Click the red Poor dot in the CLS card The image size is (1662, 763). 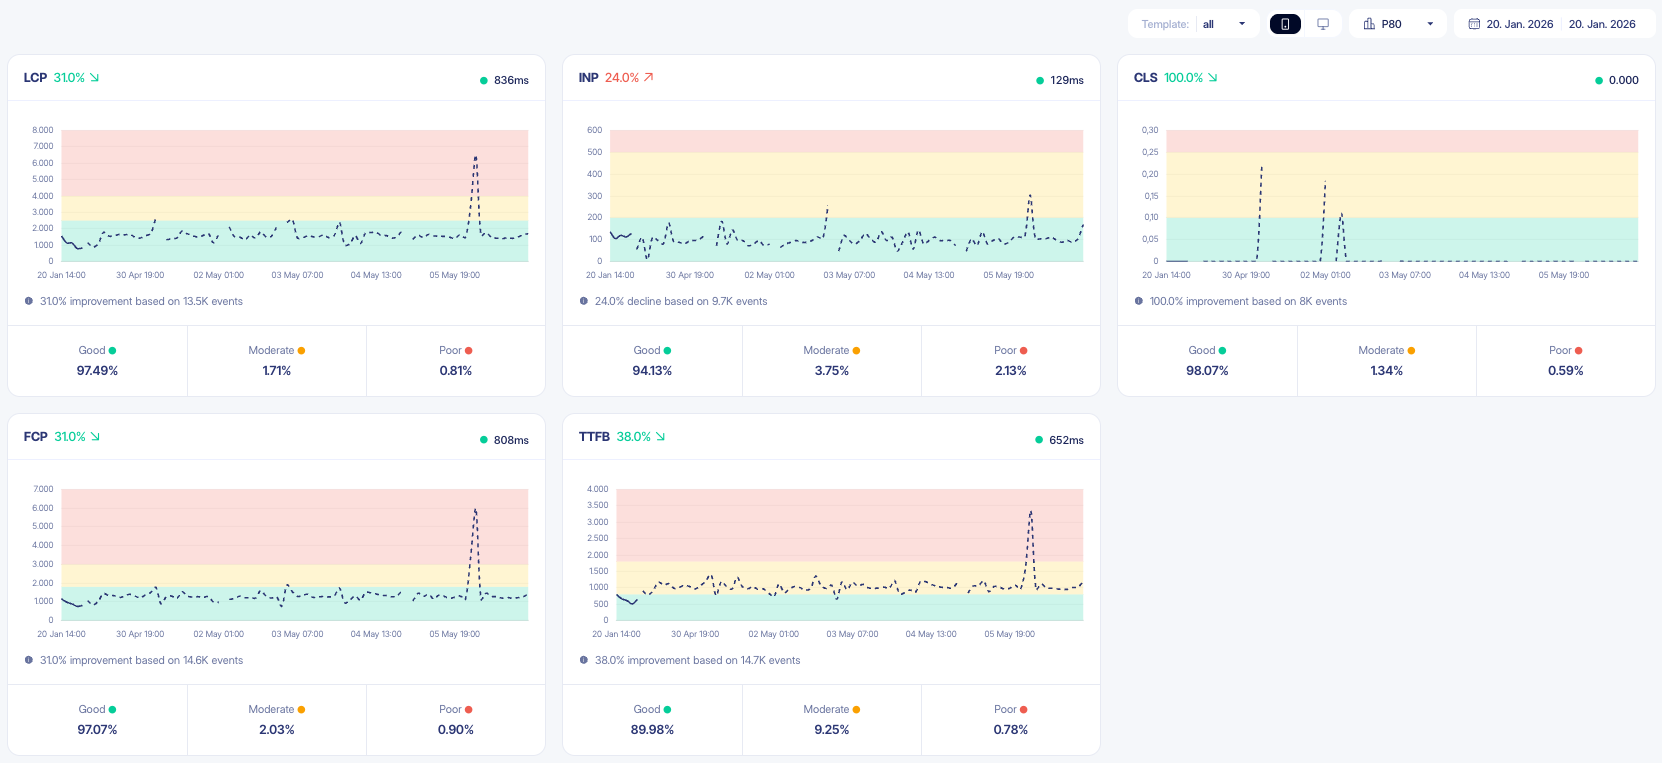click(x=1578, y=351)
